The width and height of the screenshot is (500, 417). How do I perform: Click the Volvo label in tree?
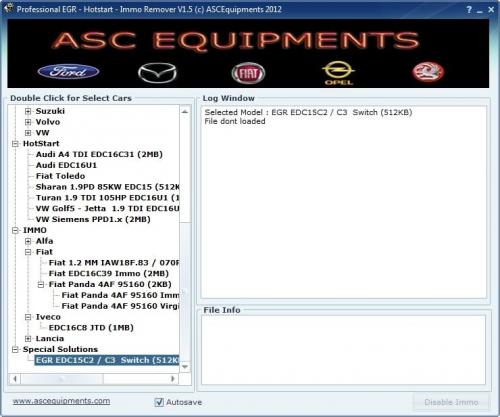click(x=48, y=122)
